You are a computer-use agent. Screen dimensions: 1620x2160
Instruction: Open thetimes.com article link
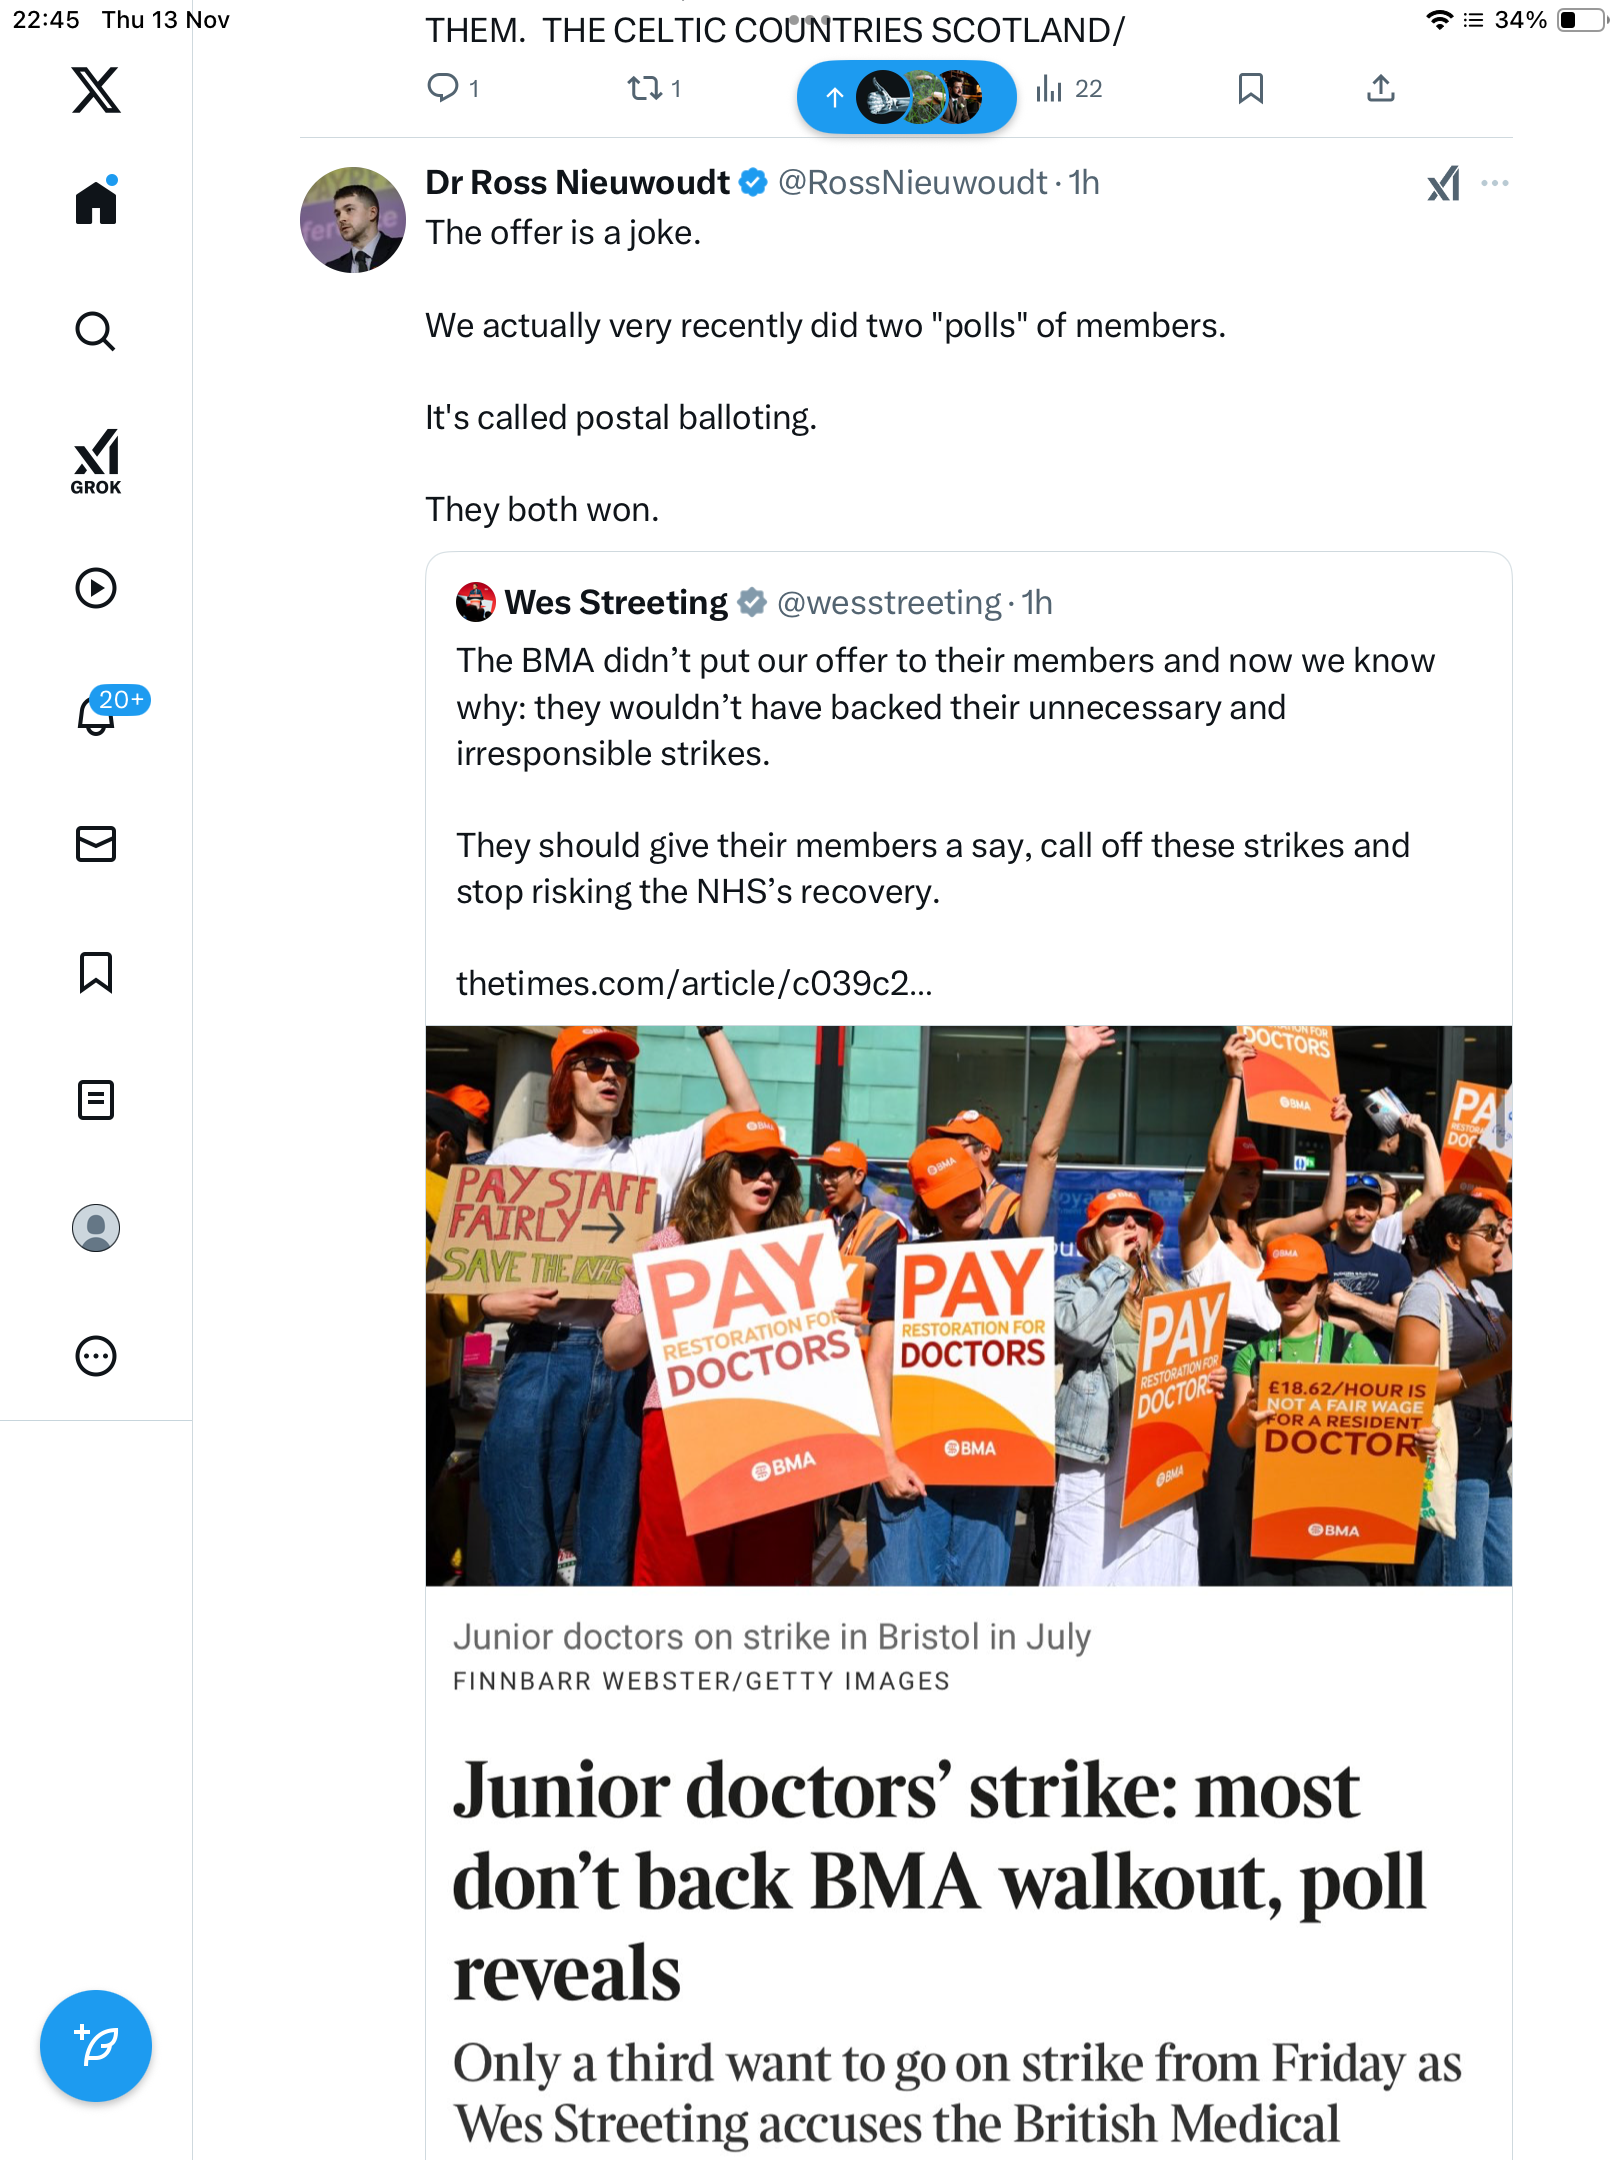(694, 984)
